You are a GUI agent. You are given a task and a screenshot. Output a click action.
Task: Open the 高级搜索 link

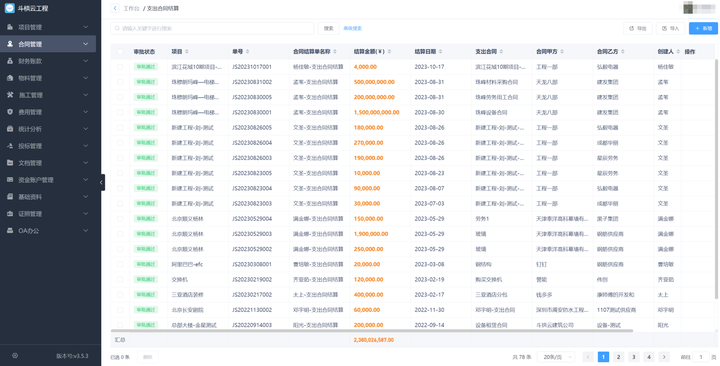353,28
